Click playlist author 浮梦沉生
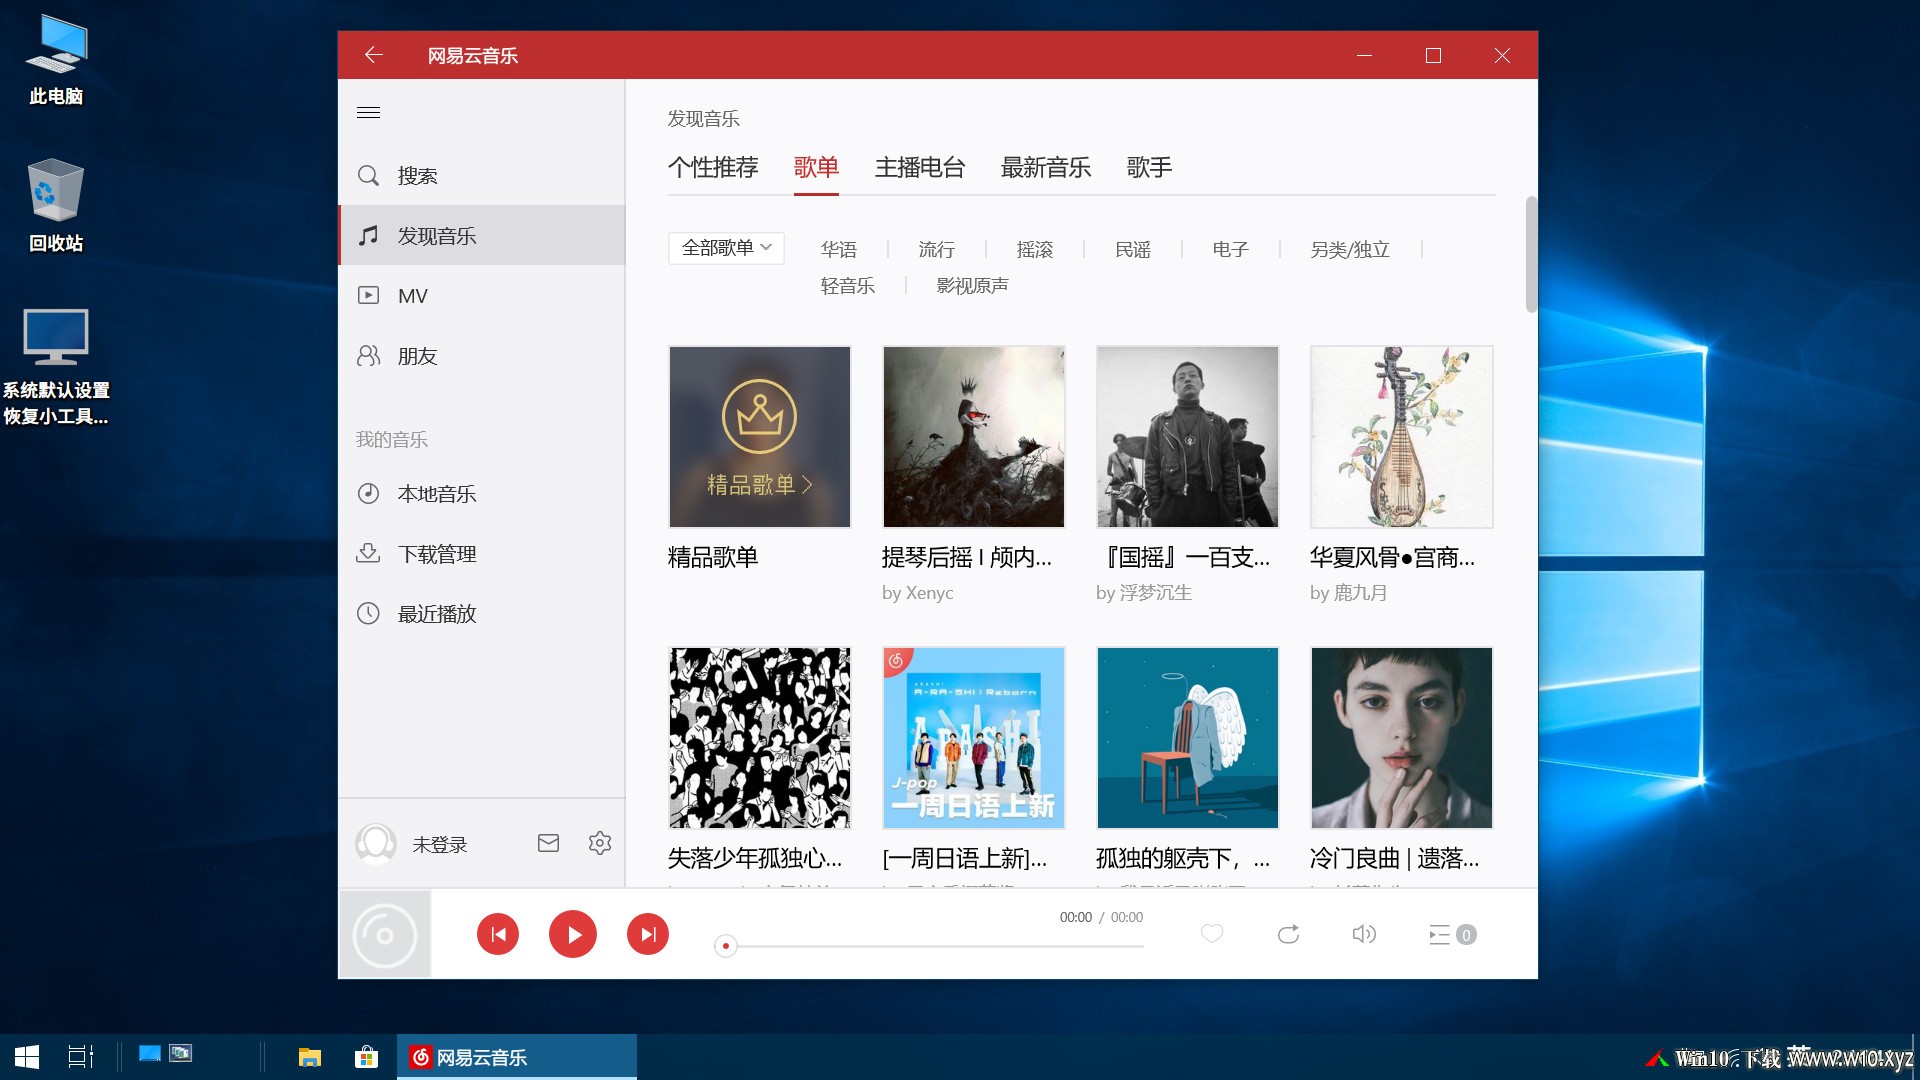 [1156, 593]
